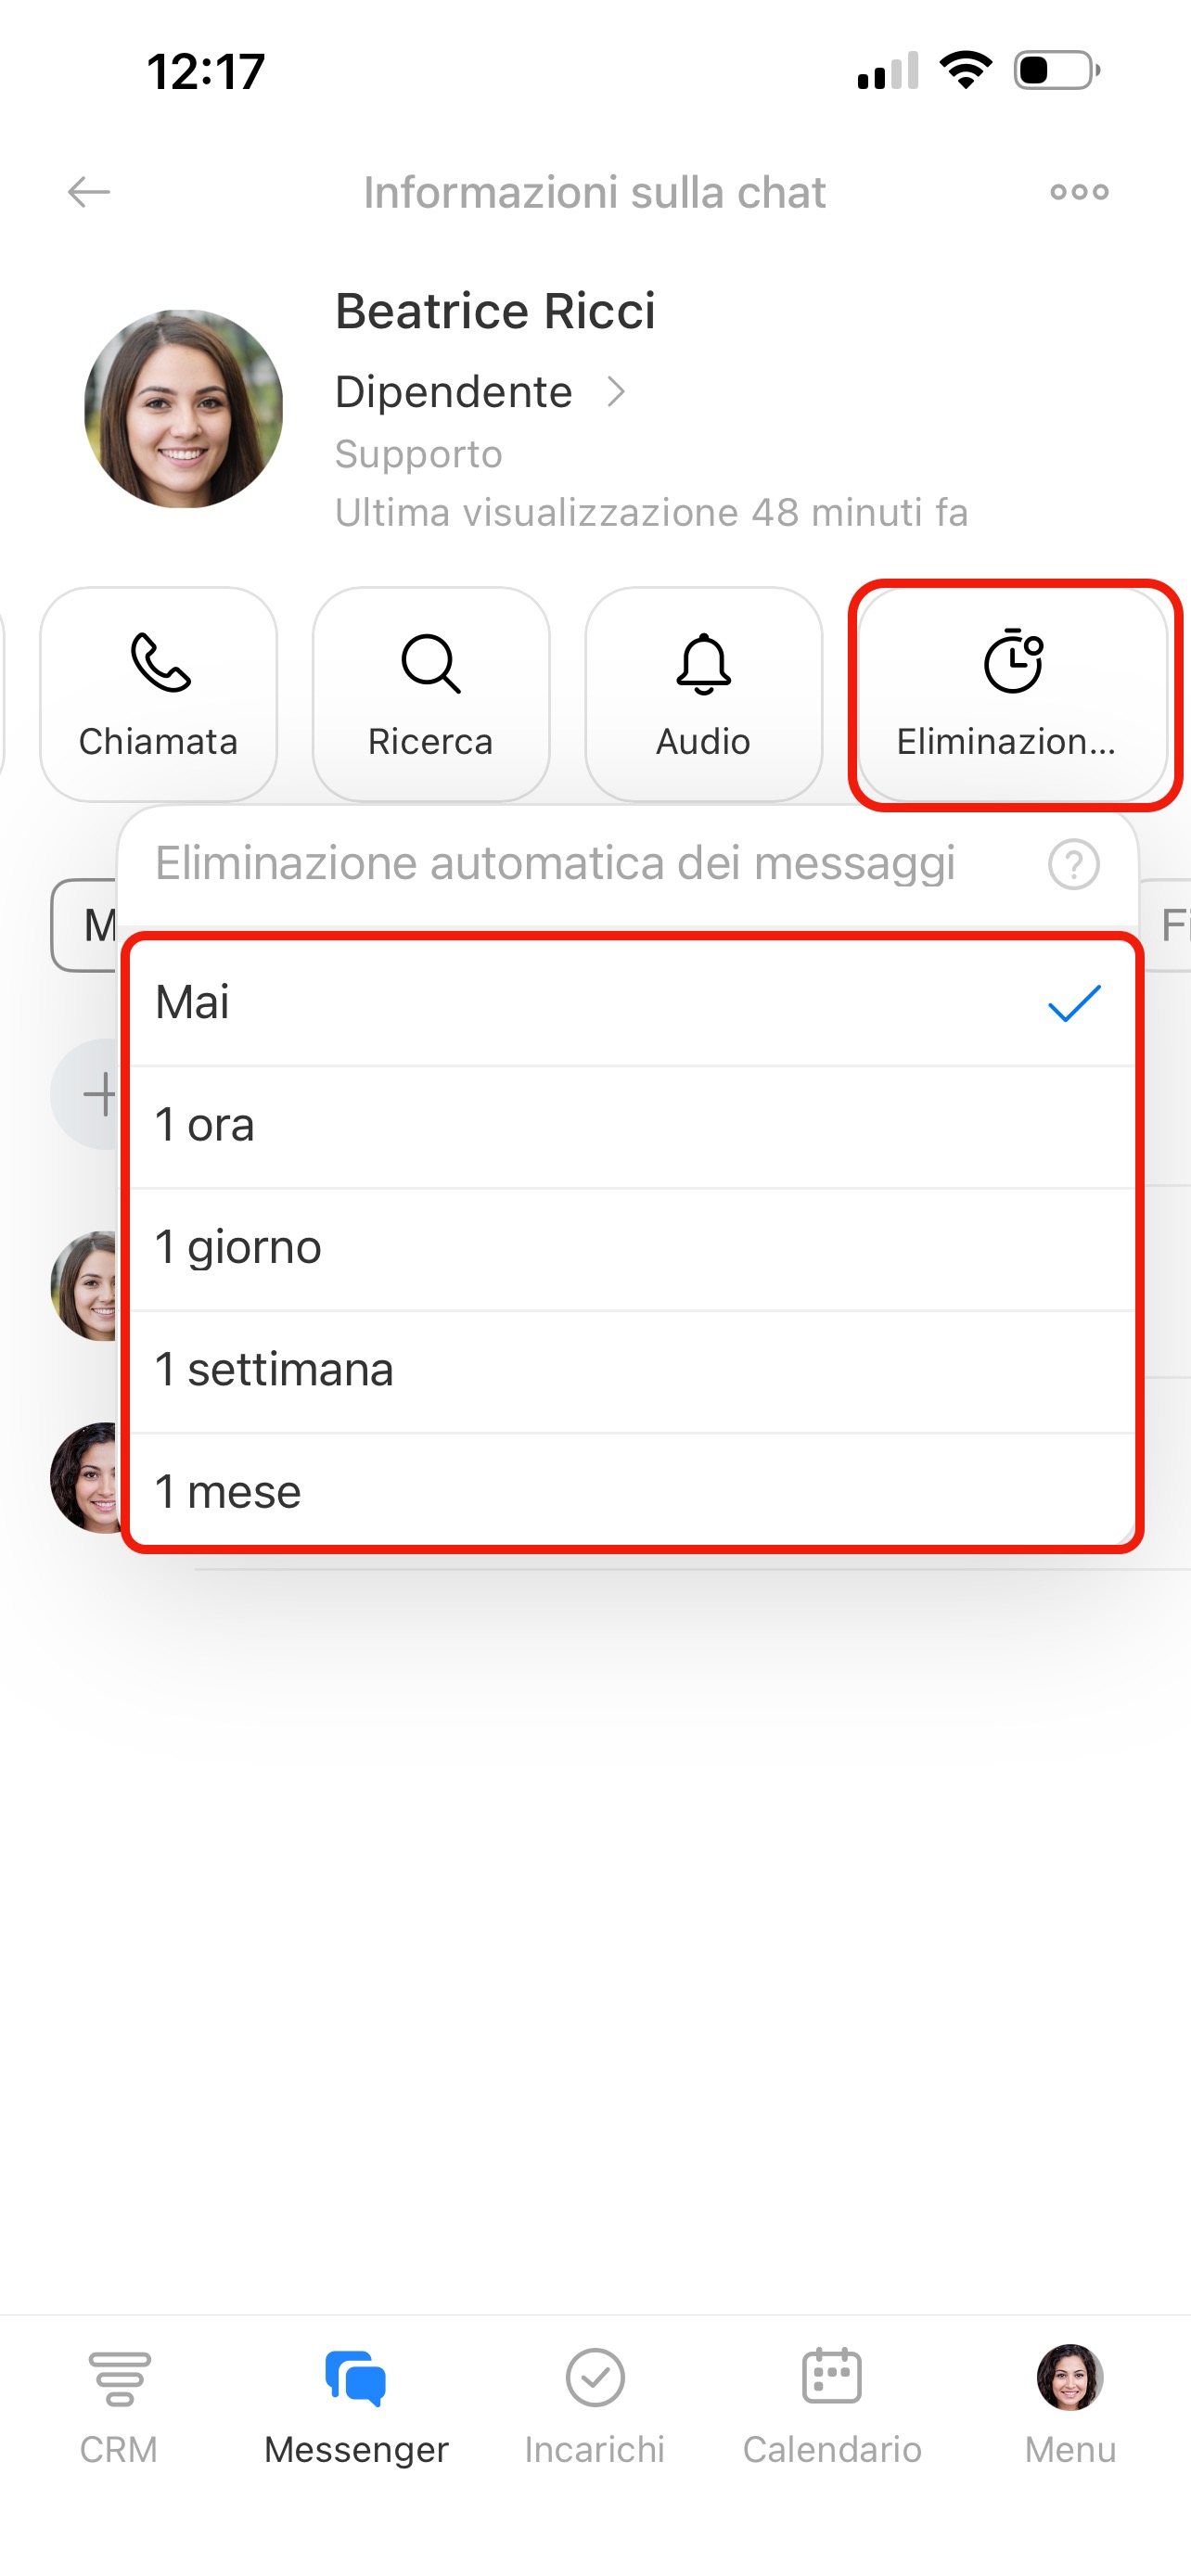This screenshot has height=2576, width=1191.
Task: Open chat search via Ricerca
Action: point(431,694)
